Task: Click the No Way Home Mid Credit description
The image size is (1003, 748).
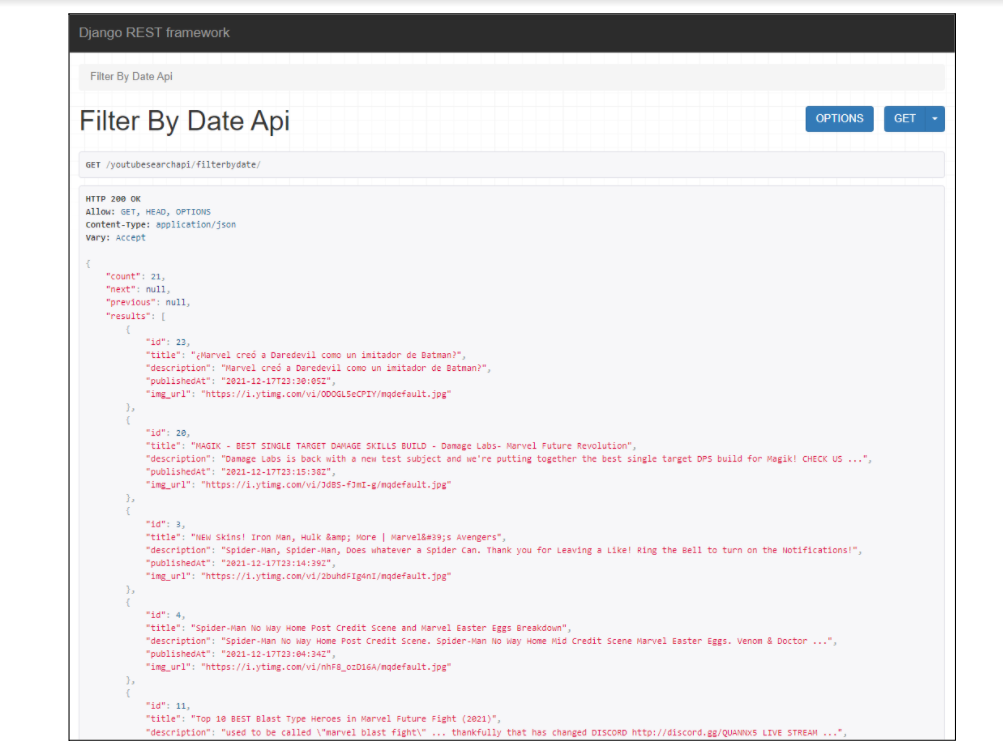Action: click(491, 641)
